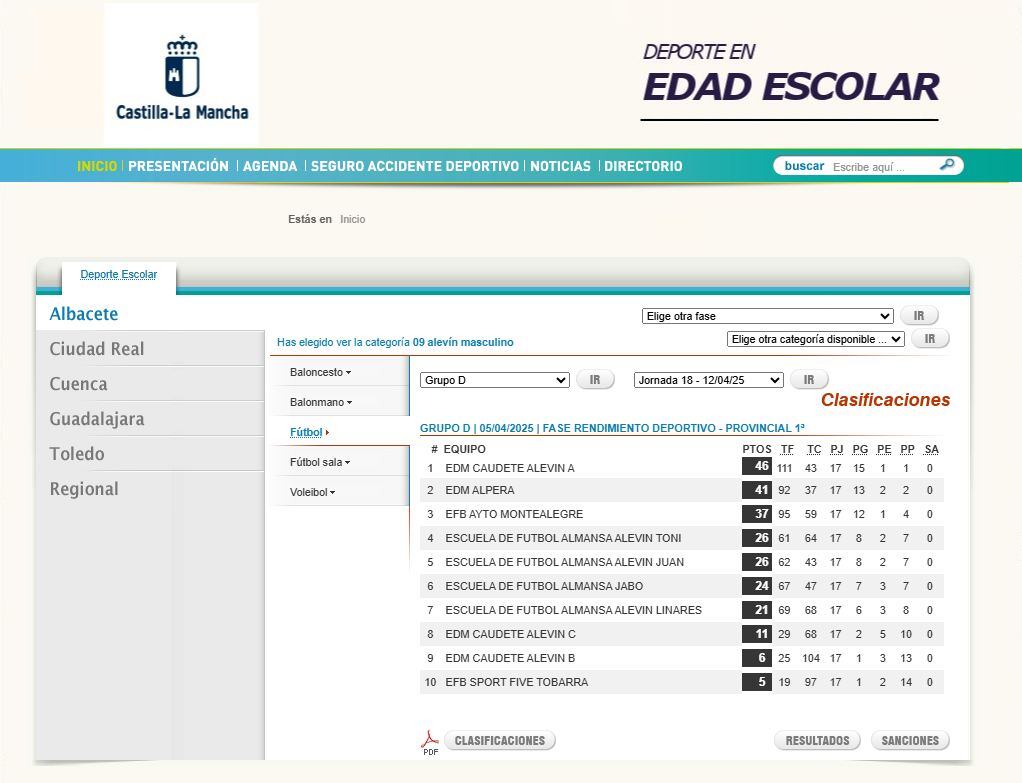
Task: Open the 'Elige otra fase' dropdown
Action: 767,316
